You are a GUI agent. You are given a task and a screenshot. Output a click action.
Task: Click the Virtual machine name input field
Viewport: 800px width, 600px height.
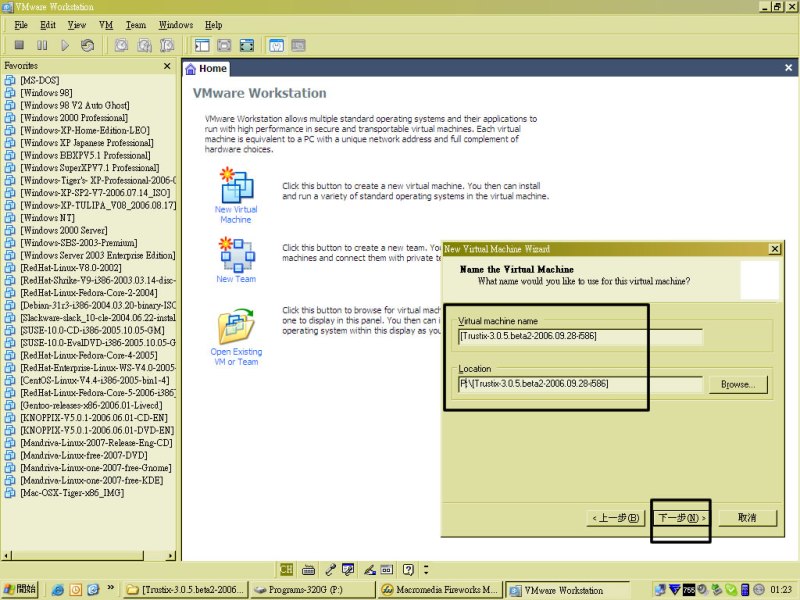tap(580, 336)
